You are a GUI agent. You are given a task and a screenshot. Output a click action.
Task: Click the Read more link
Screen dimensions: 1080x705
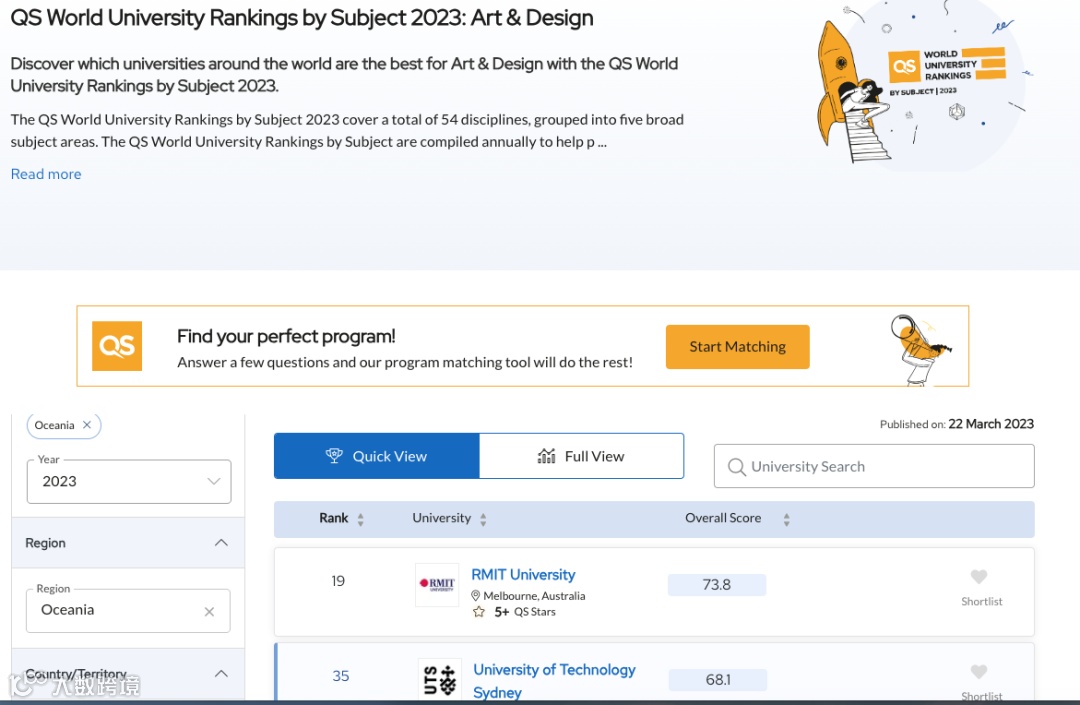tap(46, 174)
